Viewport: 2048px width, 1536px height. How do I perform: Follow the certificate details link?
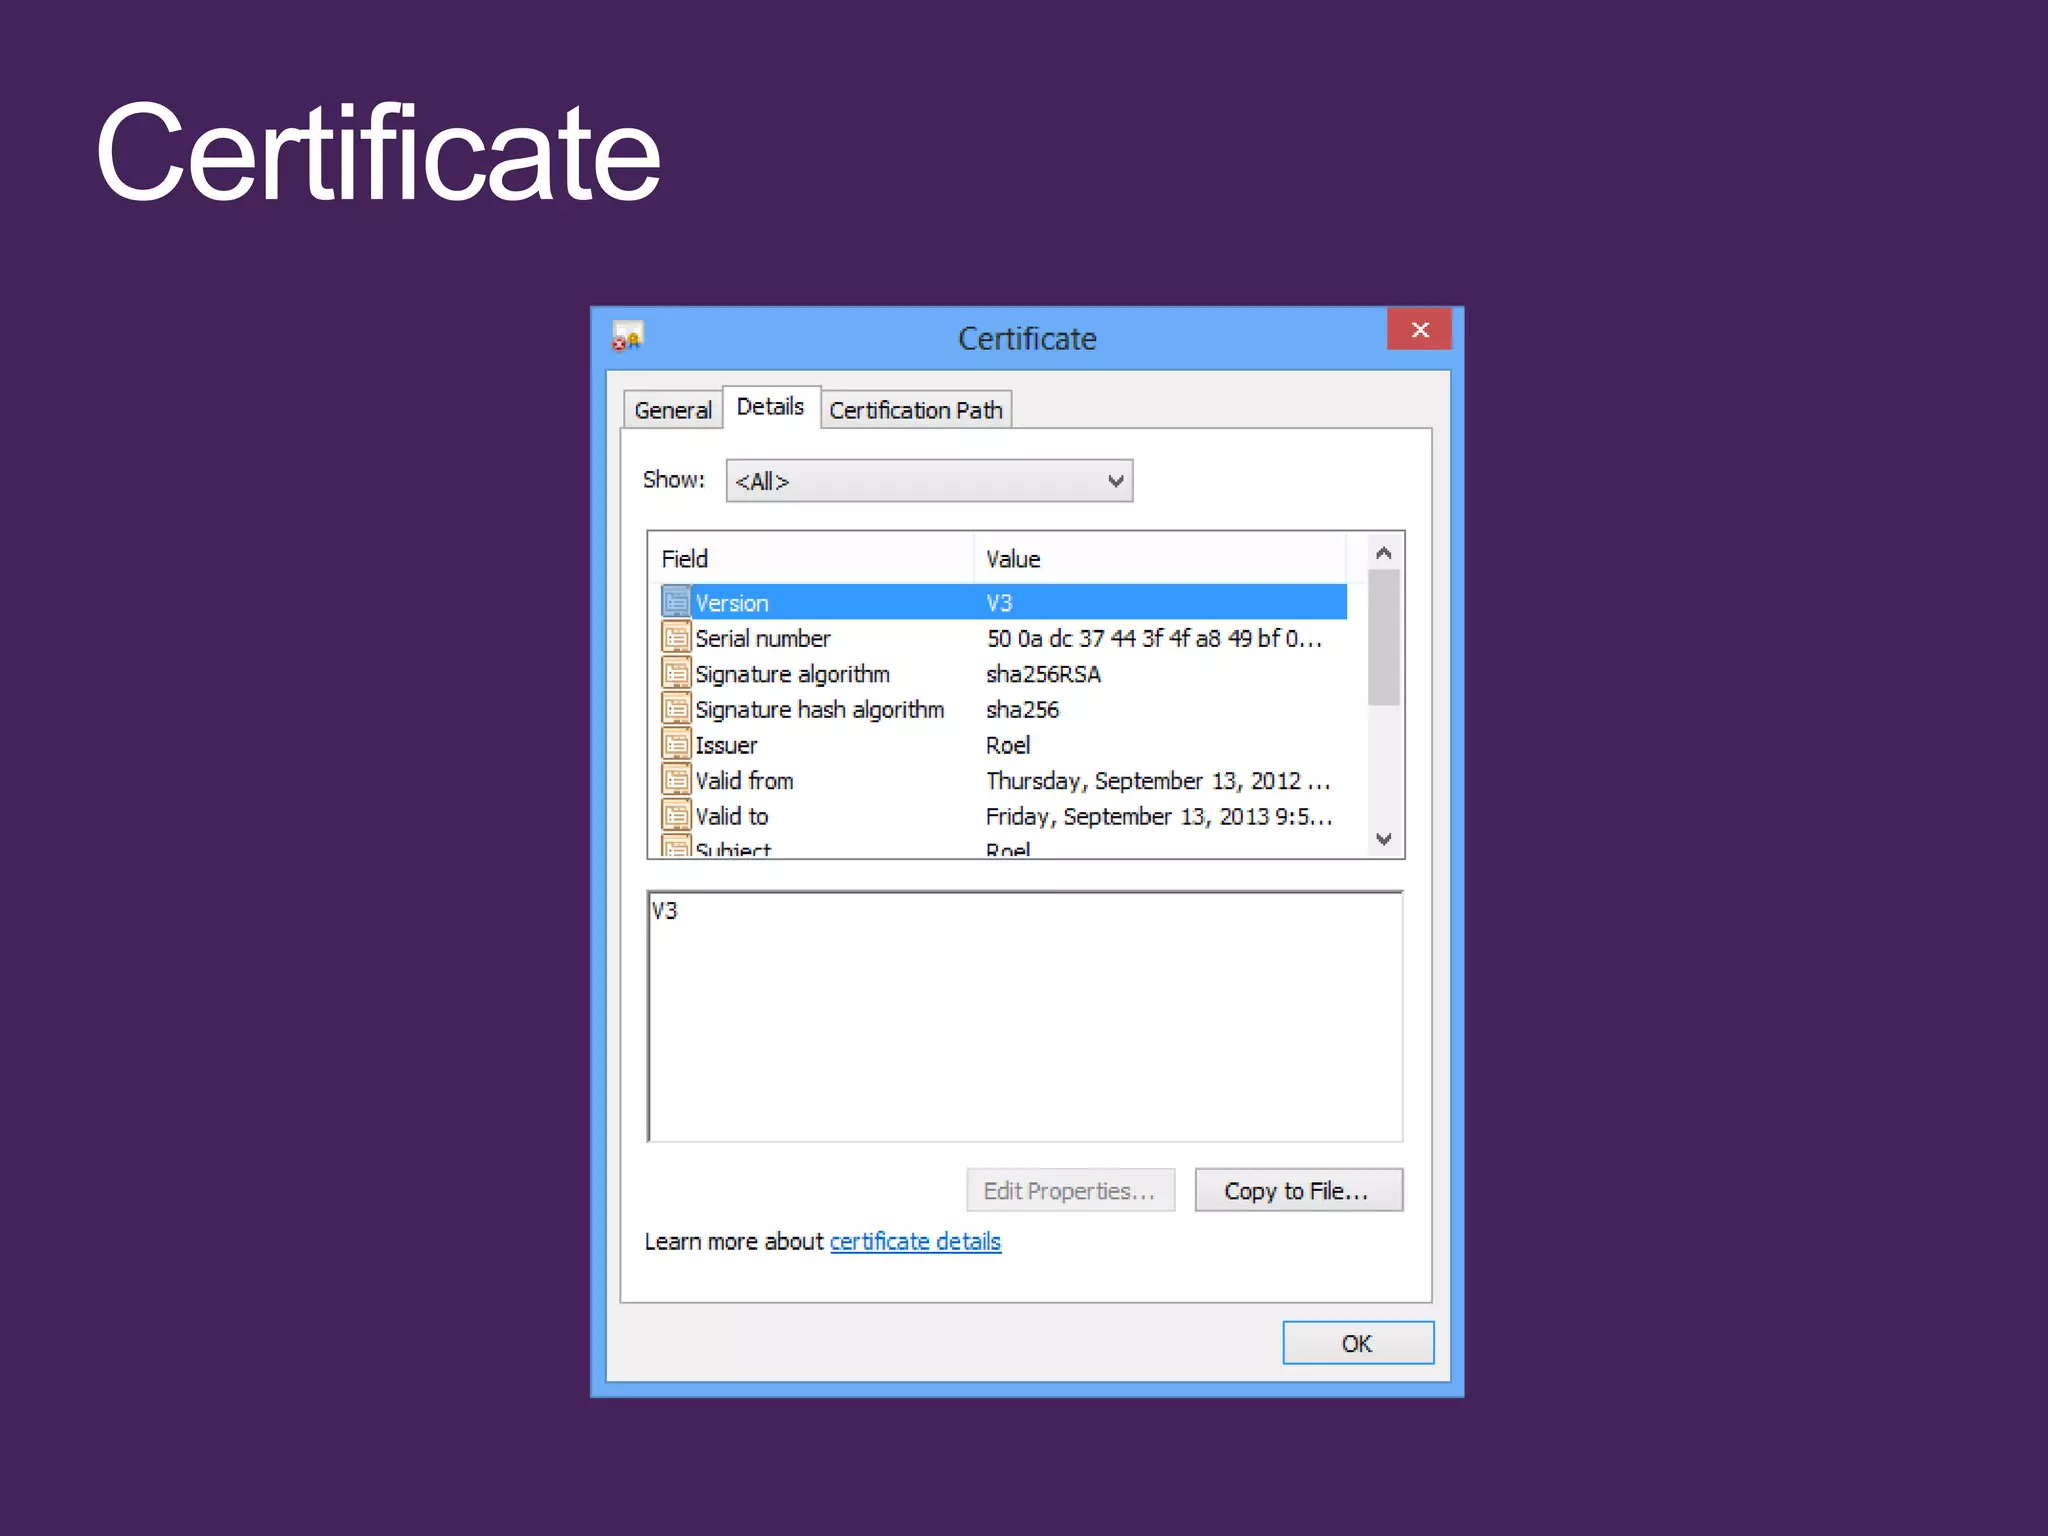(x=915, y=1241)
